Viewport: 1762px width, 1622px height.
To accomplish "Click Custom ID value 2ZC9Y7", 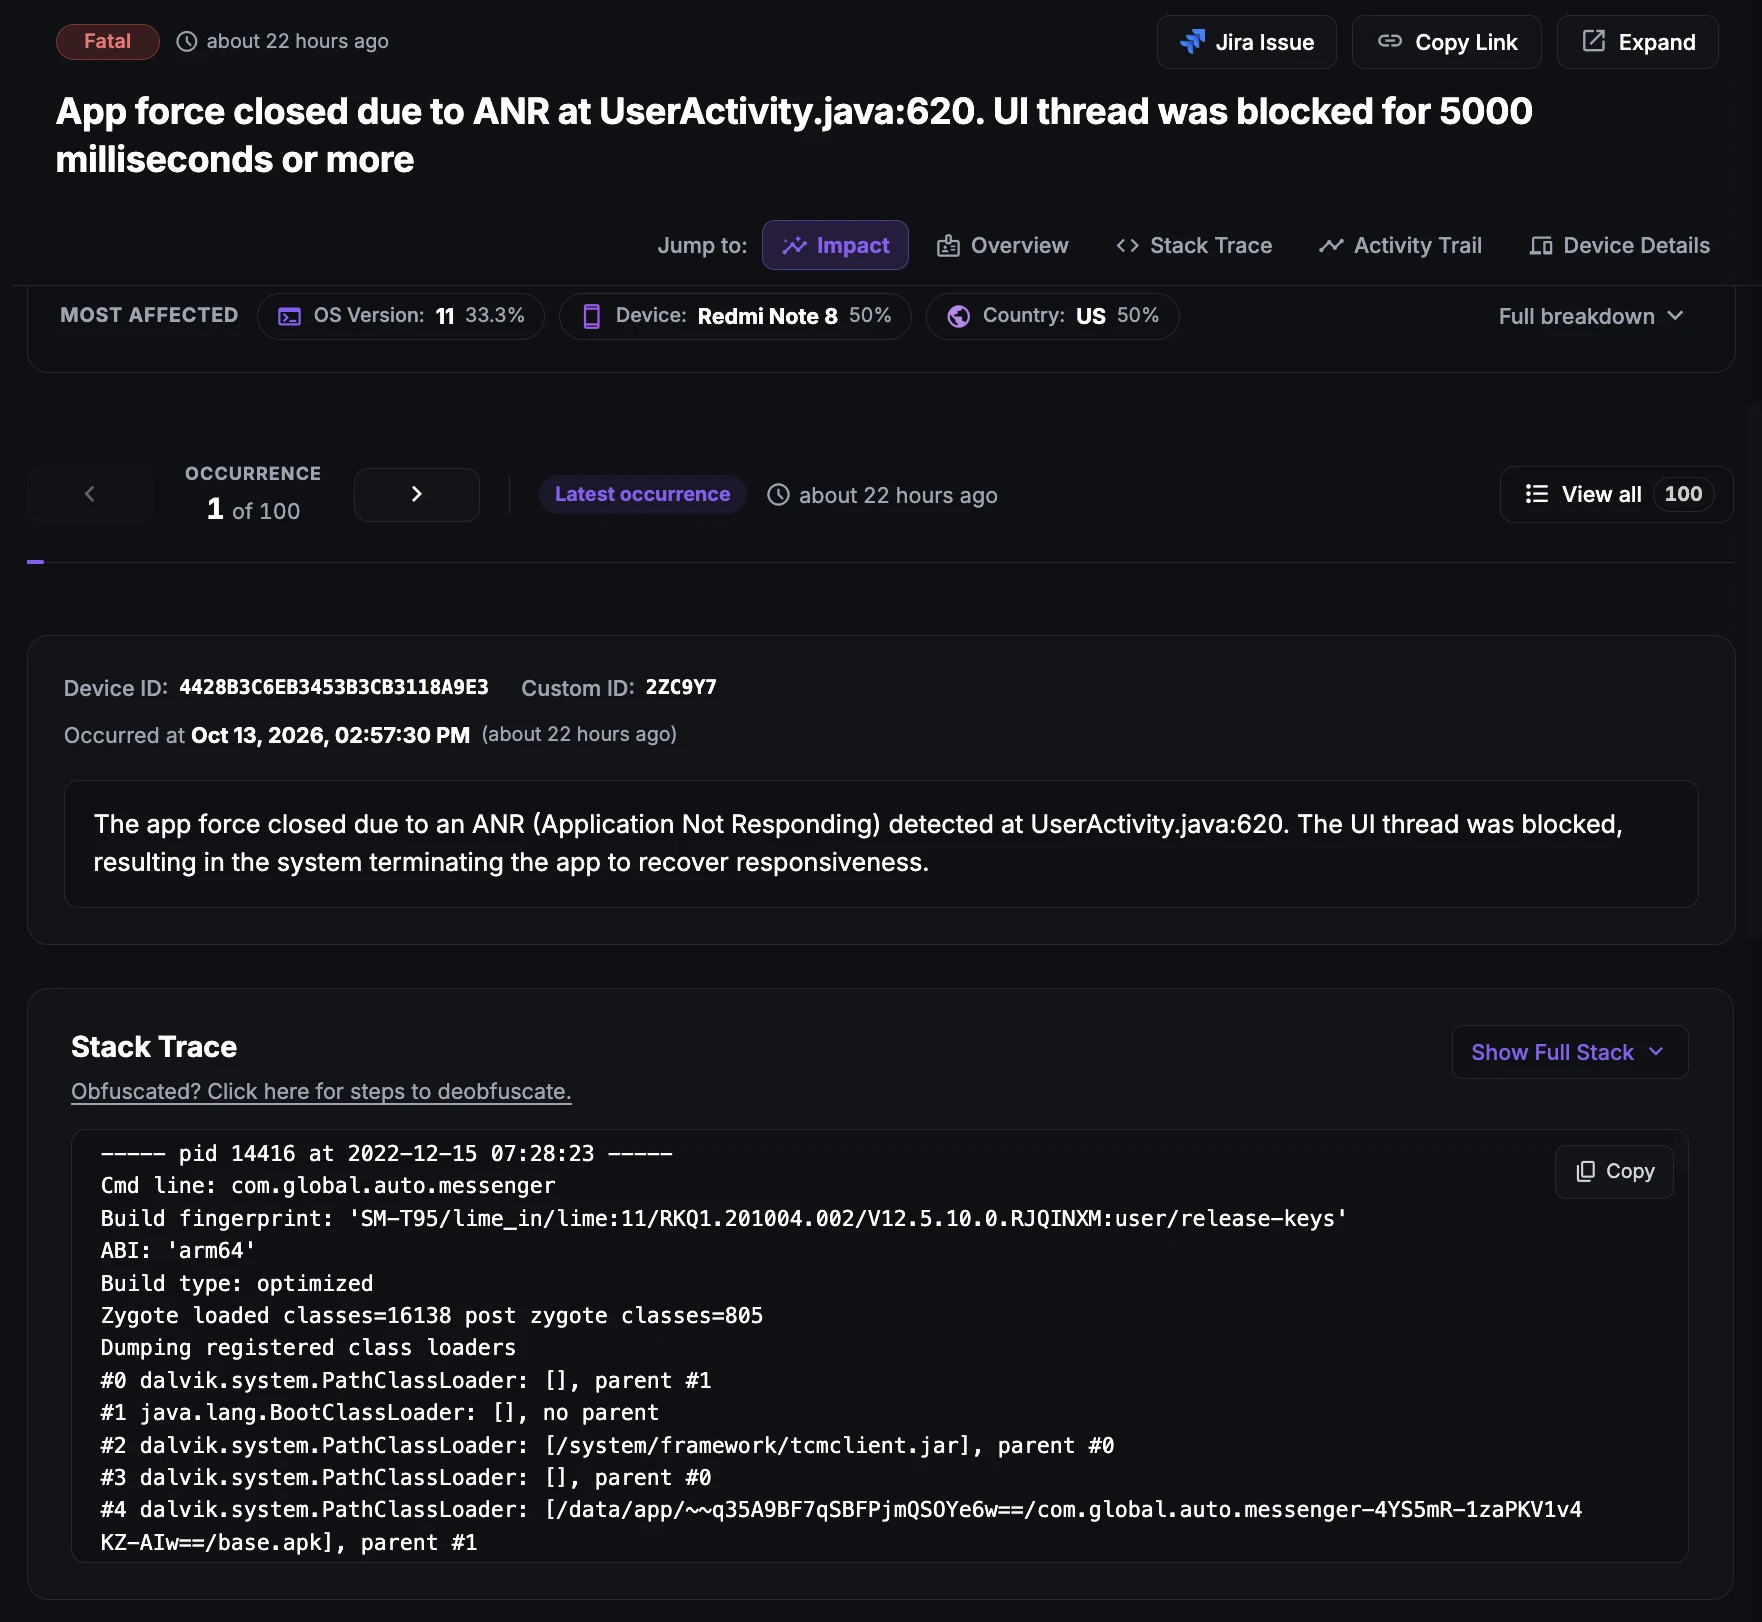I will (681, 687).
